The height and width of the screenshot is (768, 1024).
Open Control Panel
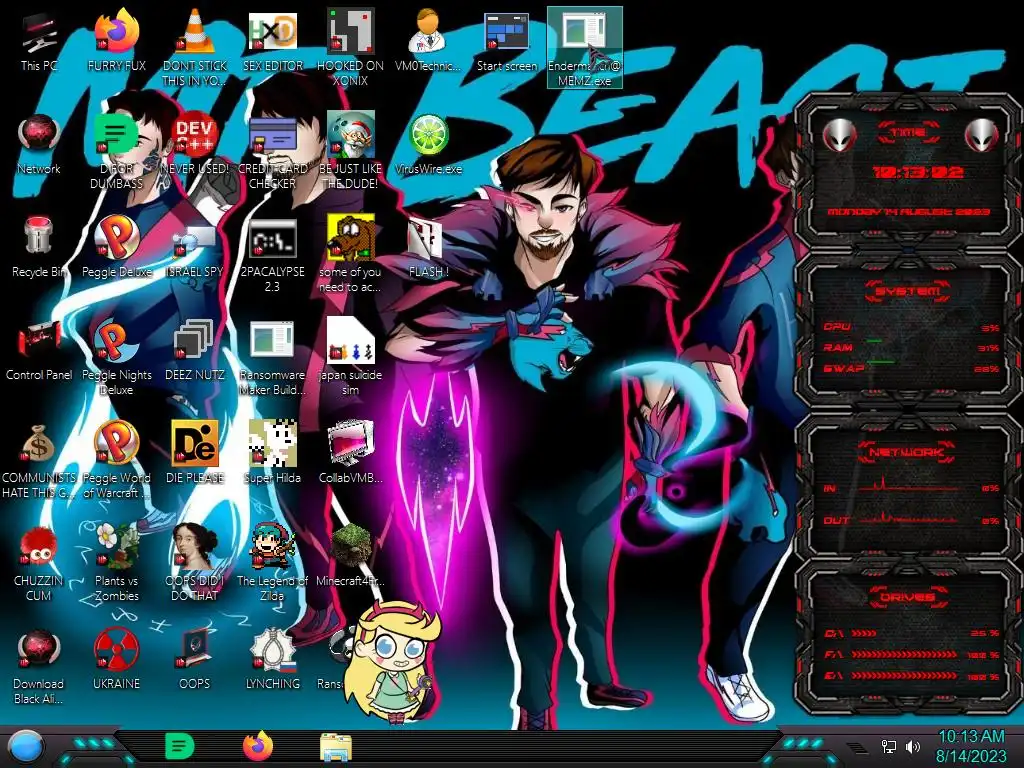39,351
